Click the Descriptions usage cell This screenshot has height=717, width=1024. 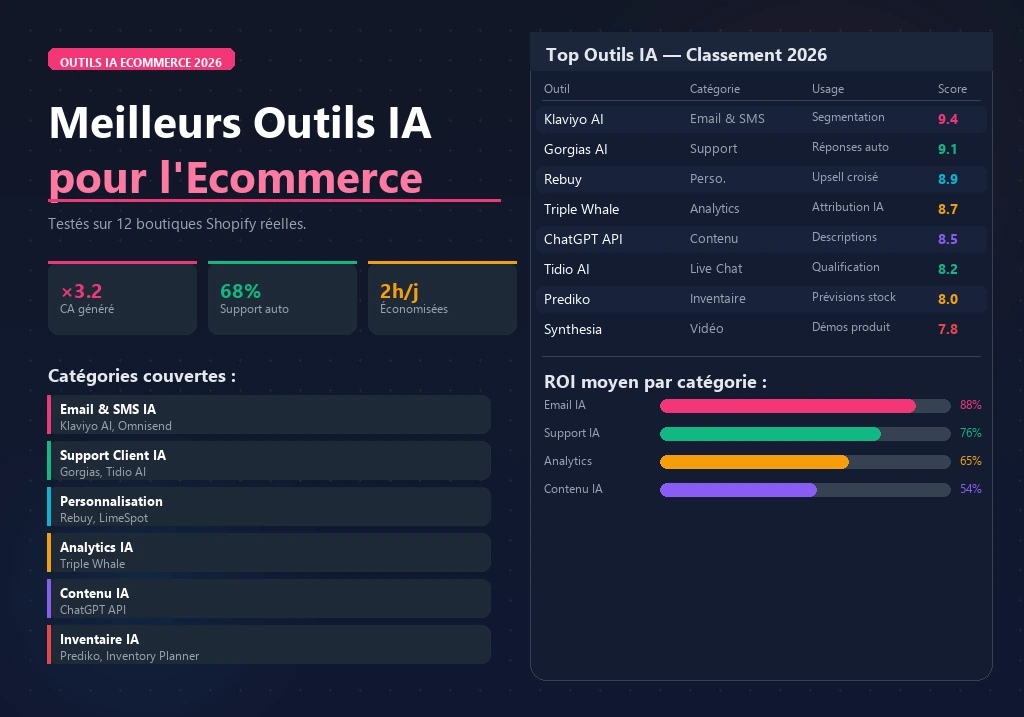click(844, 237)
